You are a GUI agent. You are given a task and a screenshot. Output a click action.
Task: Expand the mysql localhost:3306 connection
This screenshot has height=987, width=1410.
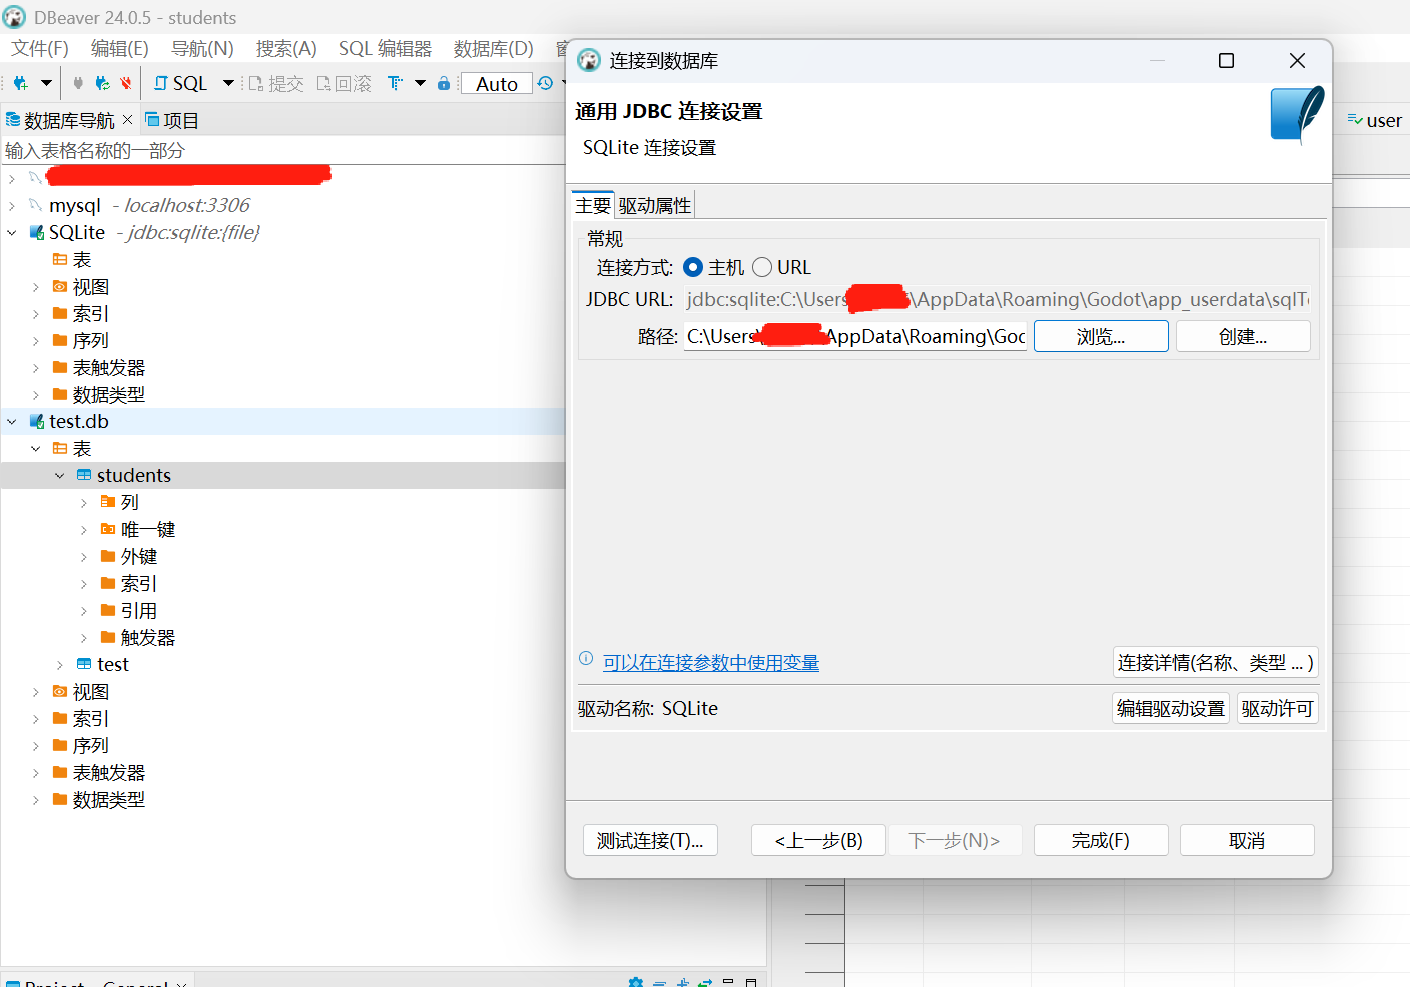12,205
